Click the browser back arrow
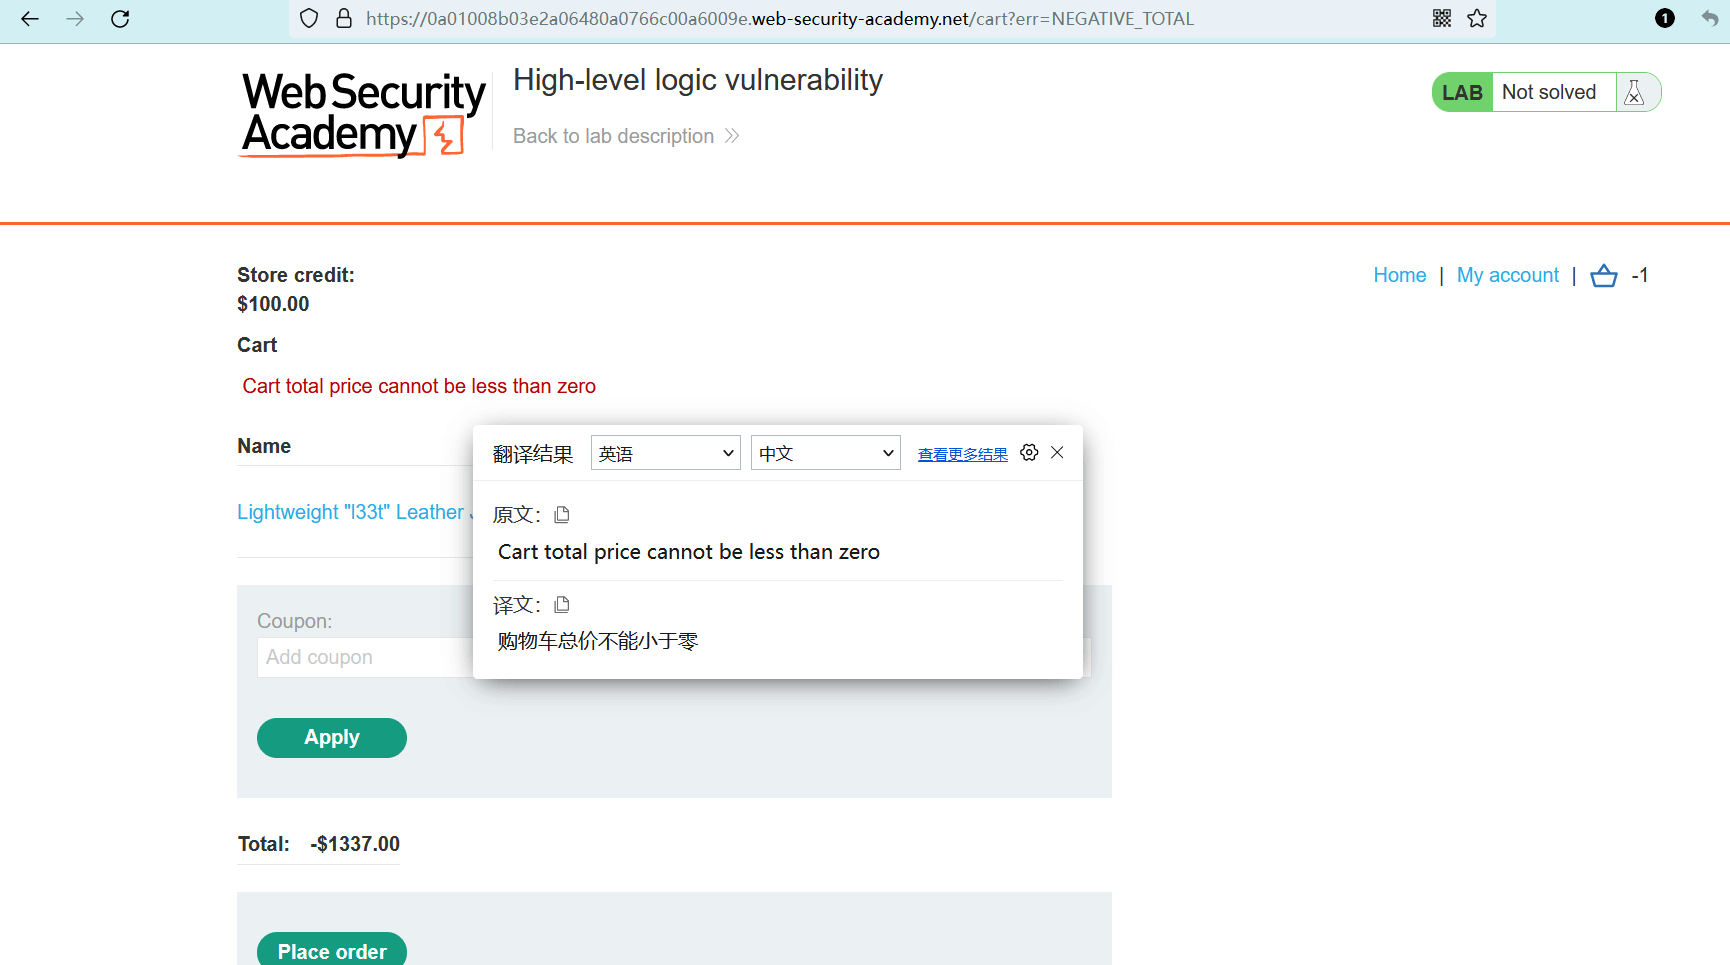Screen dimensions: 1730x965 (x=30, y=18)
